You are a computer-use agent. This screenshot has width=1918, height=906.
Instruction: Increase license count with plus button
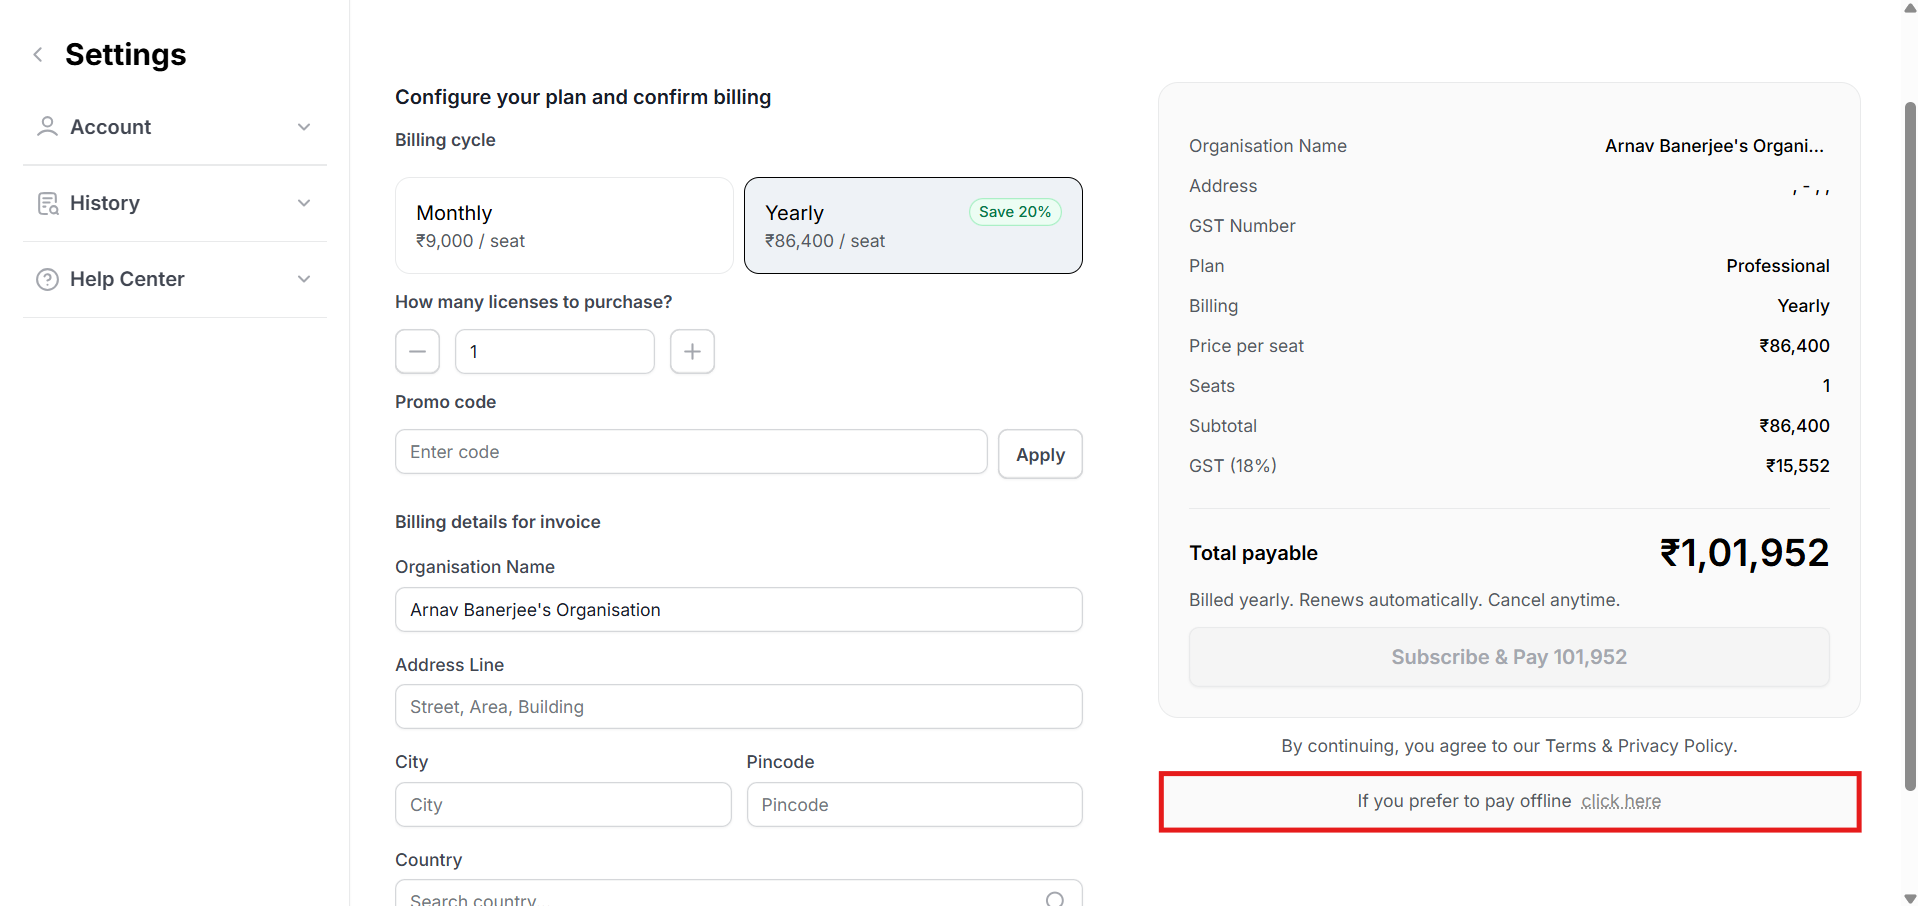coord(692,352)
